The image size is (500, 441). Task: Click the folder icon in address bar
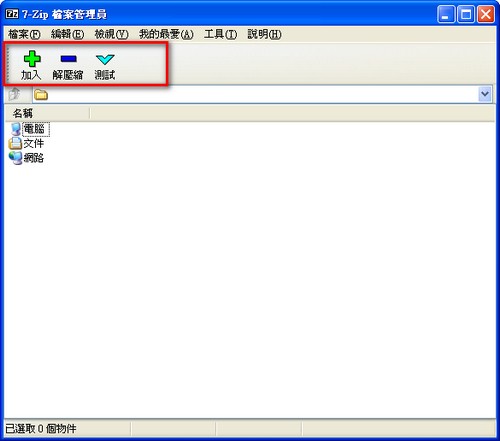(x=41, y=95)
